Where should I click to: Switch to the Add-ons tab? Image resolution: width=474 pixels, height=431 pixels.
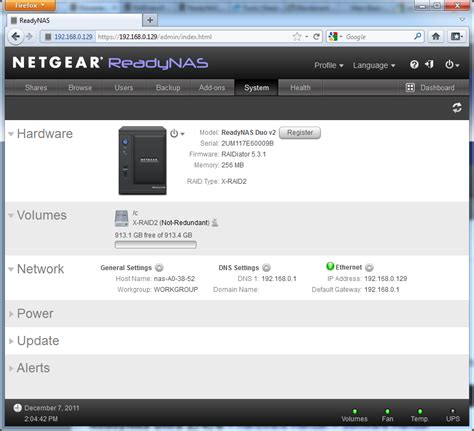212,88
